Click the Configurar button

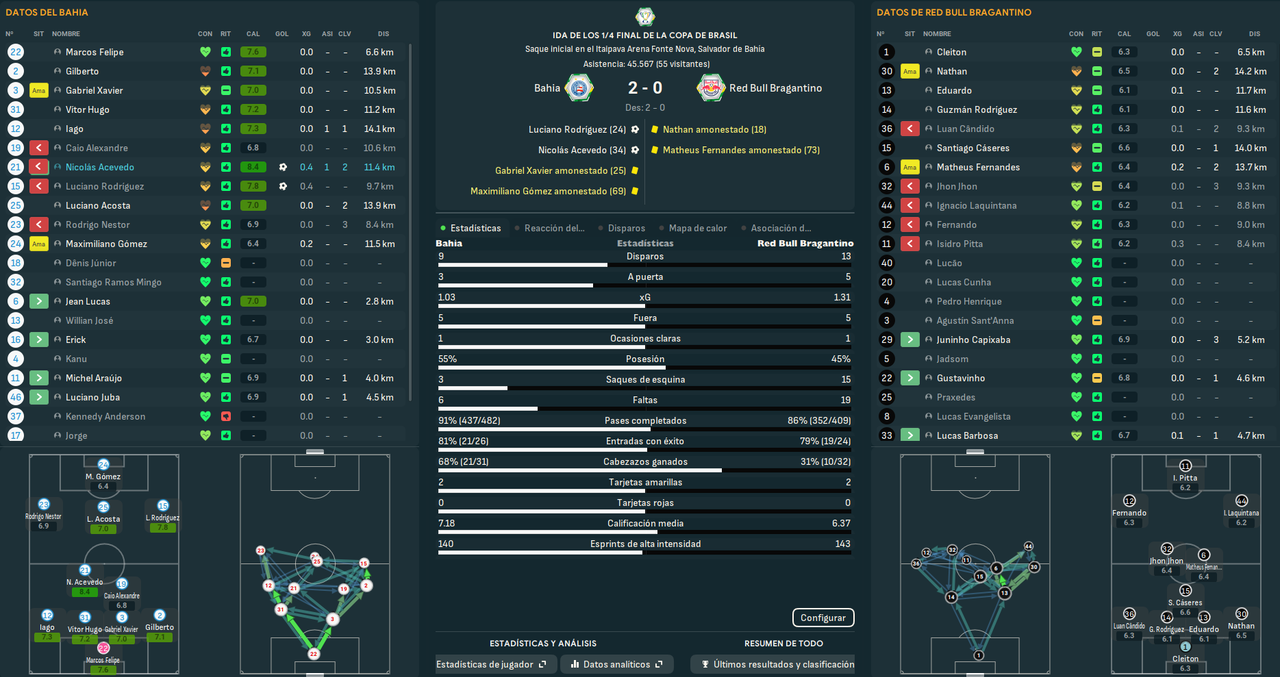point(824,618)
